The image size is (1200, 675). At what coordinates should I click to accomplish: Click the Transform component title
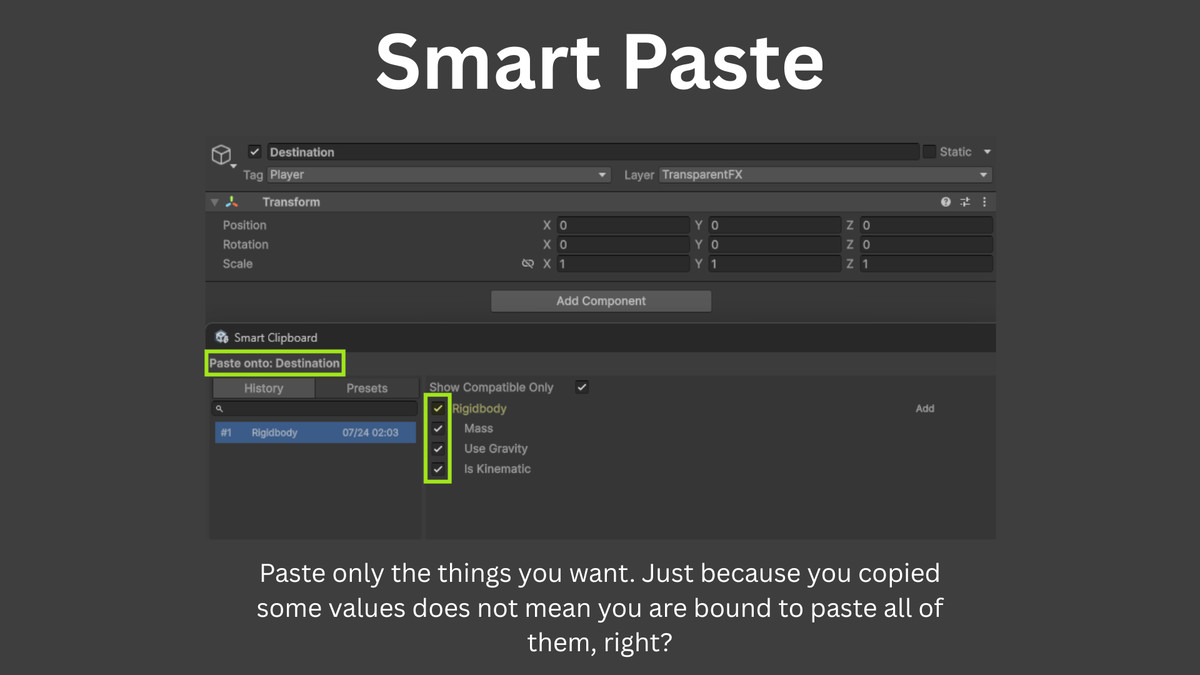coord(291,202)
